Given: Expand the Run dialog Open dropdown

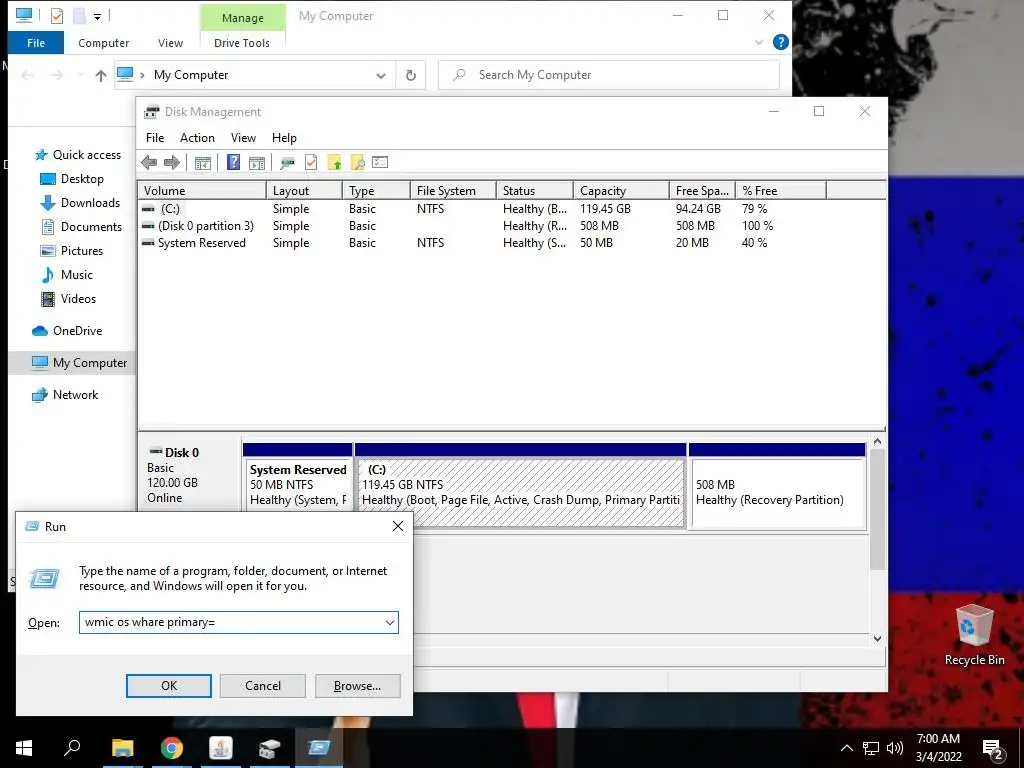Looking at the screenshot, I should point(390,622).
